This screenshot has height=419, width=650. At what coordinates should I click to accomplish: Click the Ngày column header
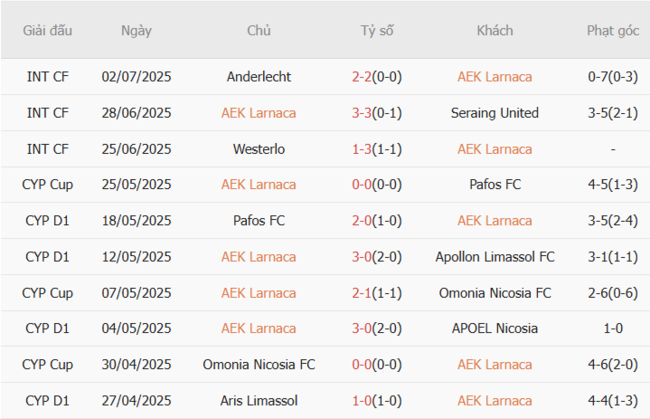pos(136,31)
